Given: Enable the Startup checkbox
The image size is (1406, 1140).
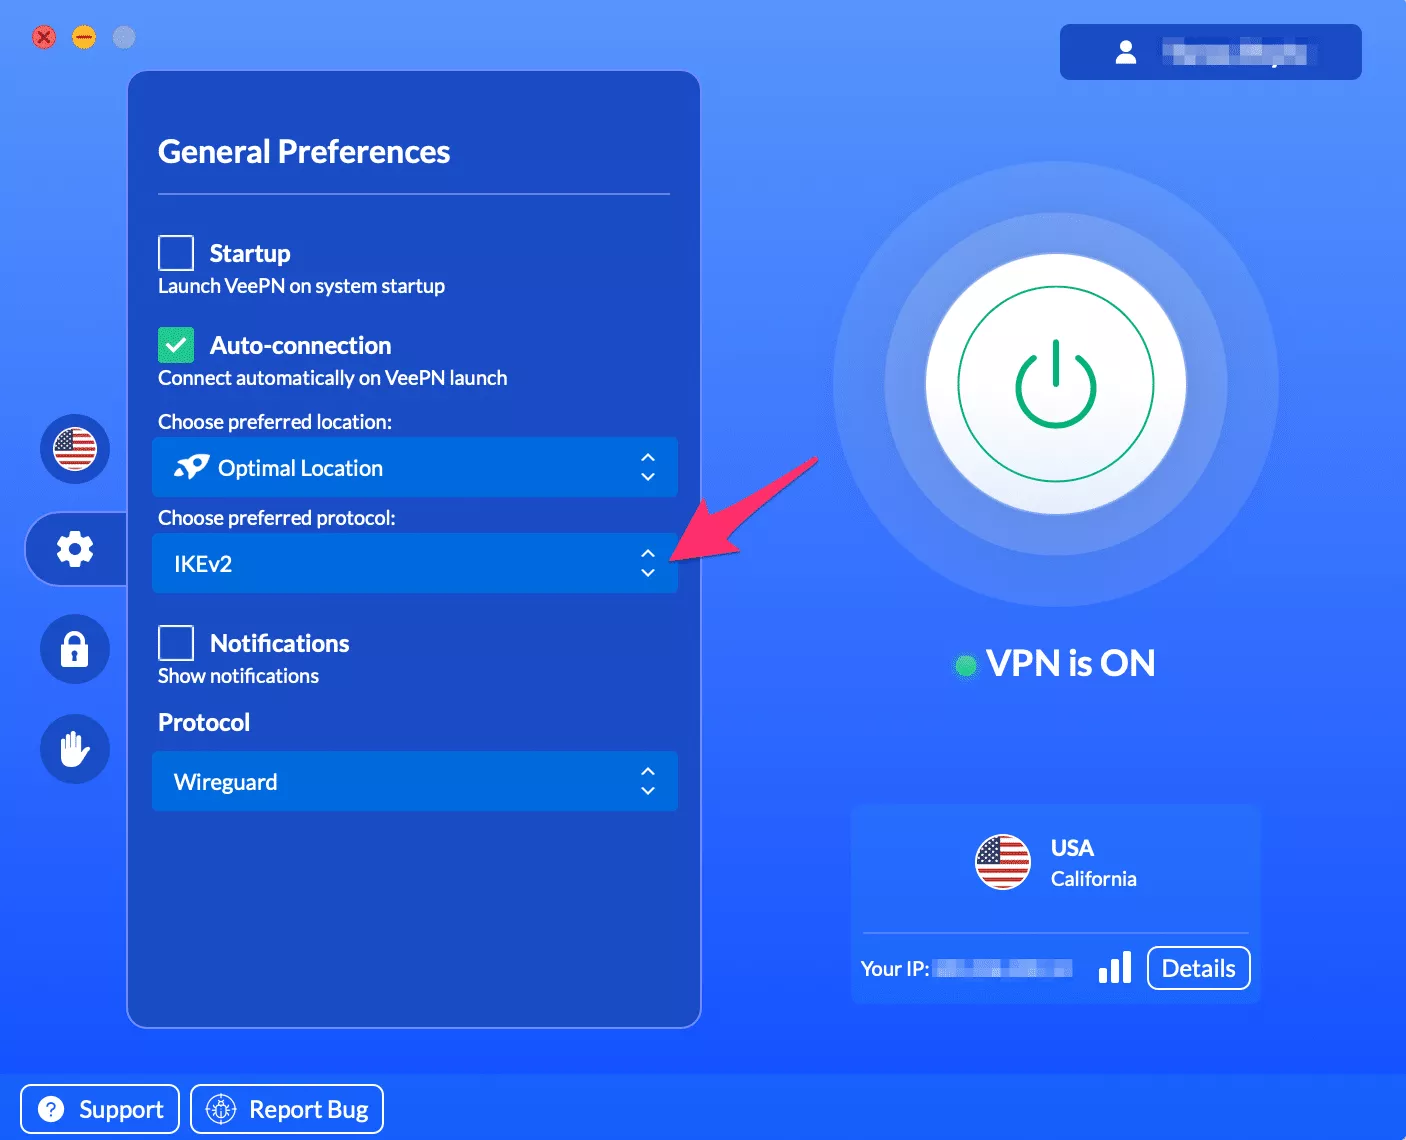Looking at the screenshot, I should 176,253.
